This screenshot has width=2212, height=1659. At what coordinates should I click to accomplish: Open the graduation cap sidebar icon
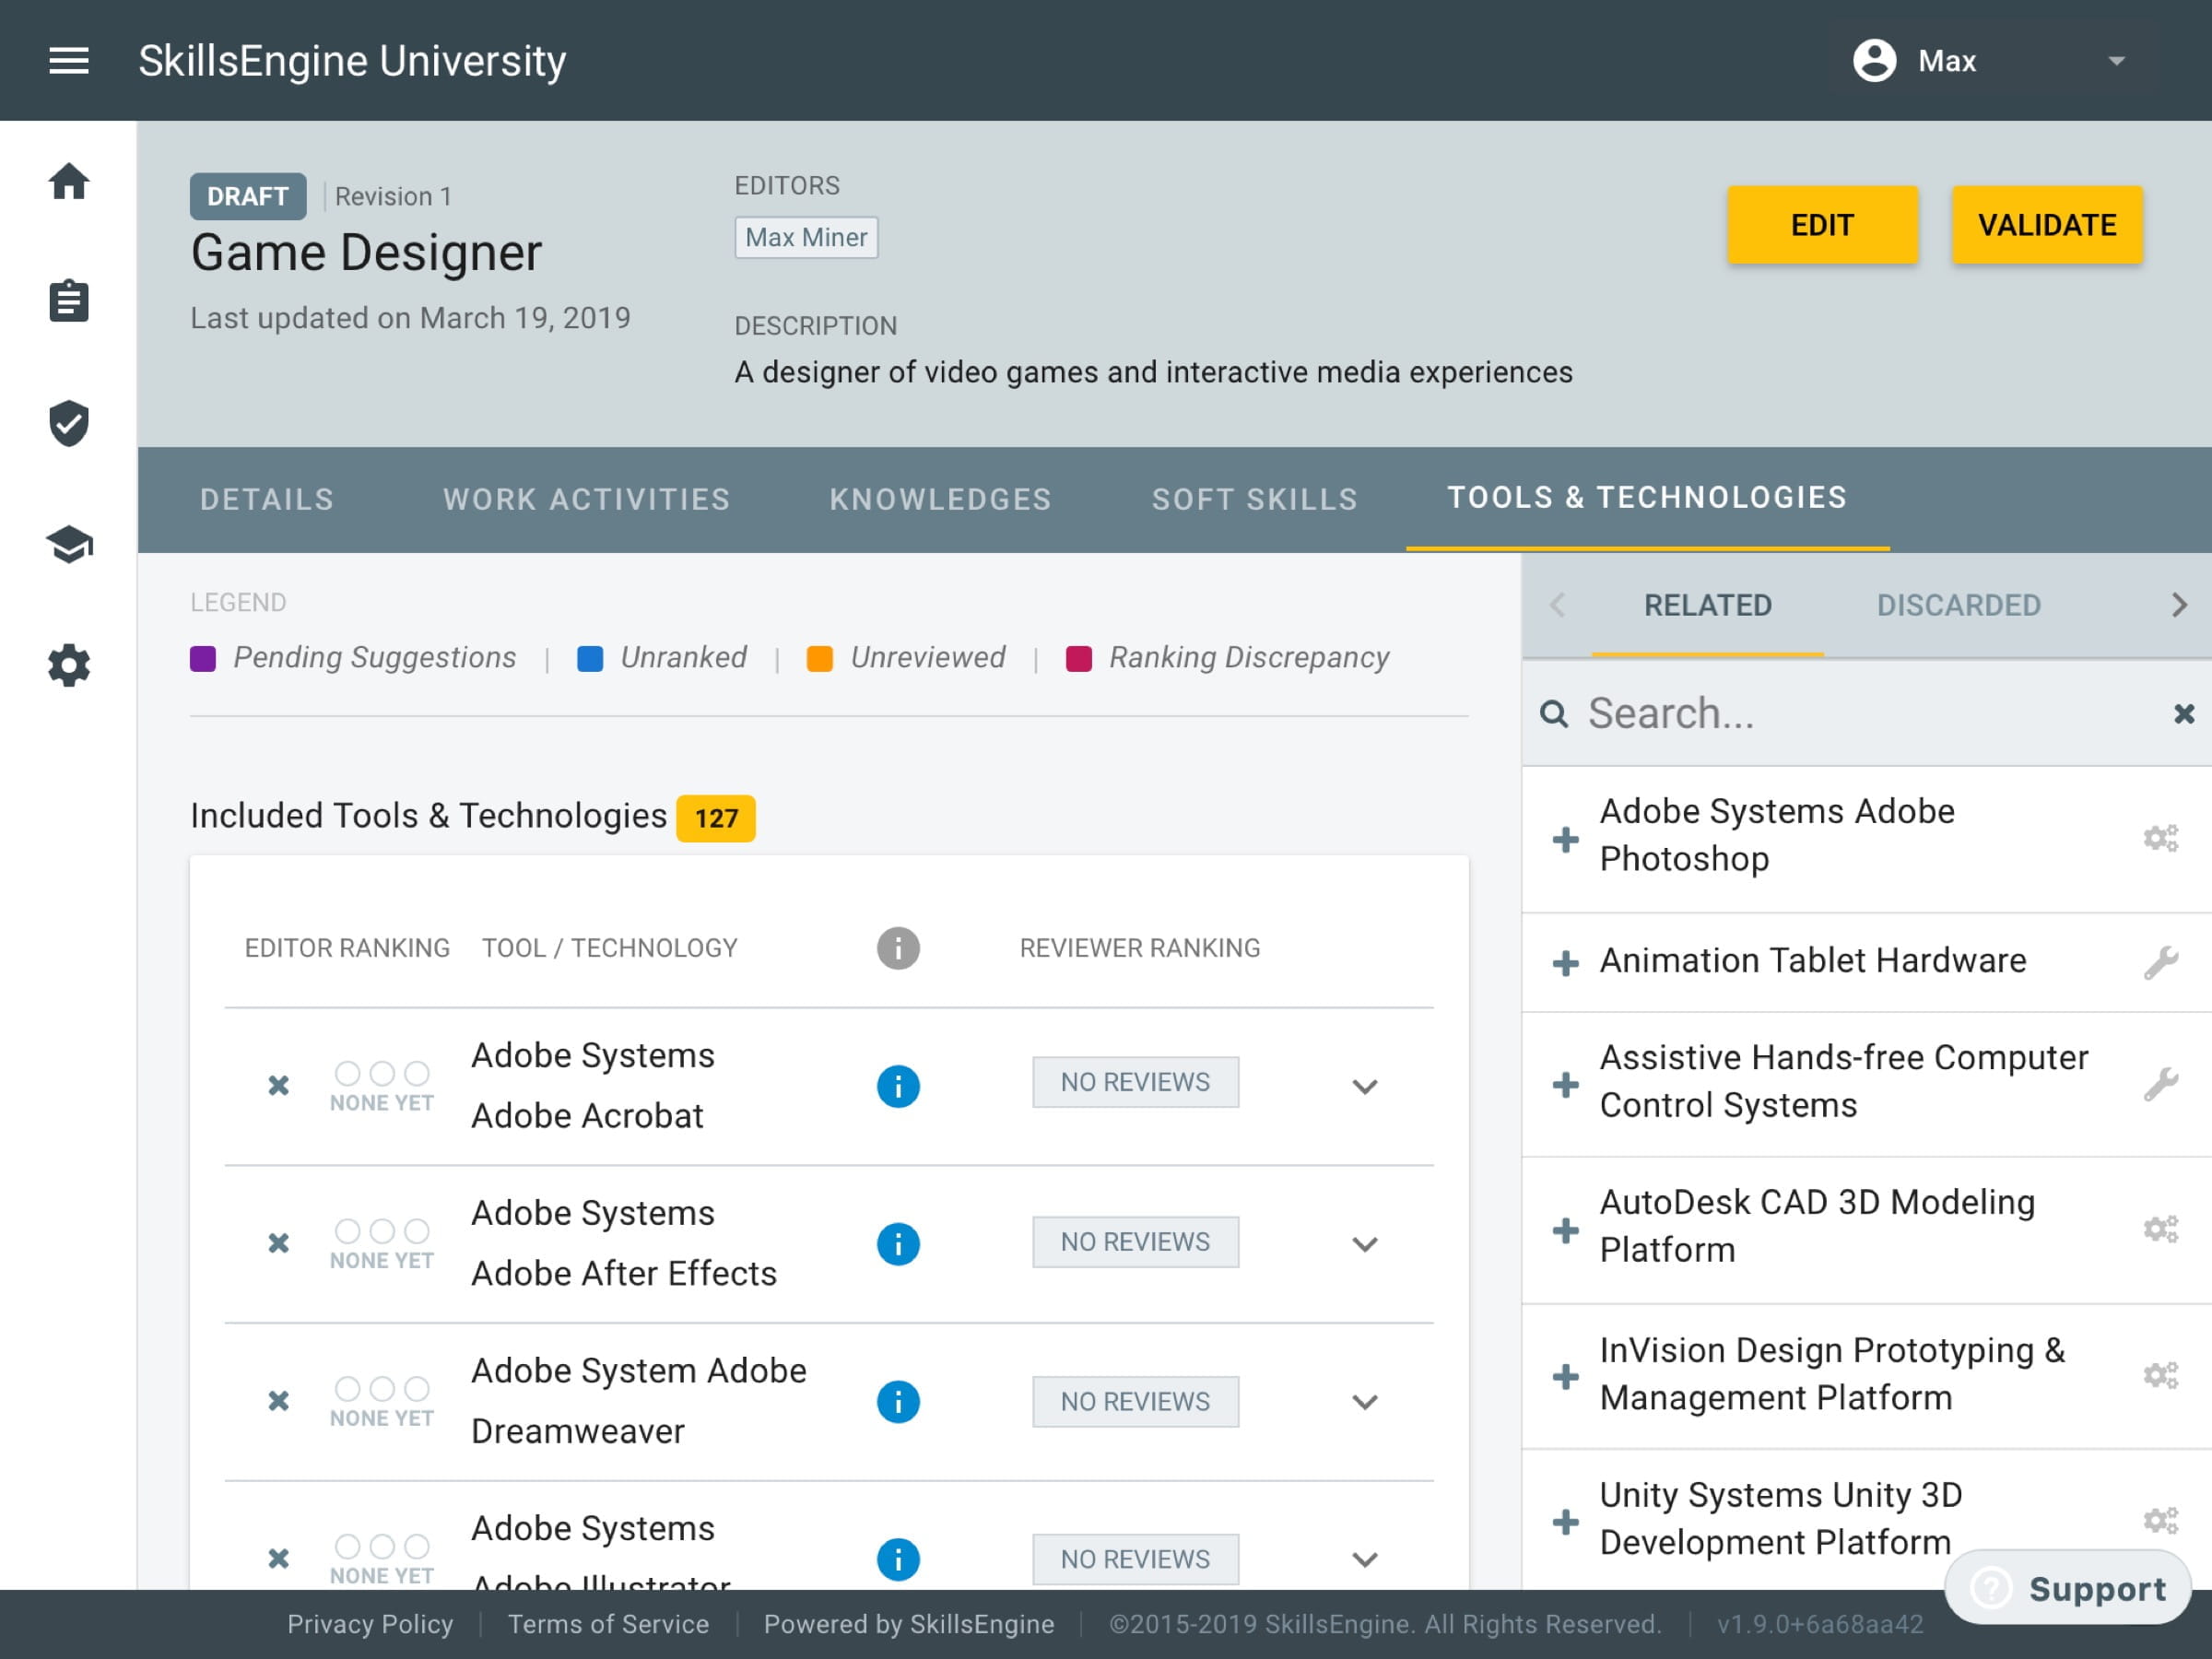coord(69,545)
